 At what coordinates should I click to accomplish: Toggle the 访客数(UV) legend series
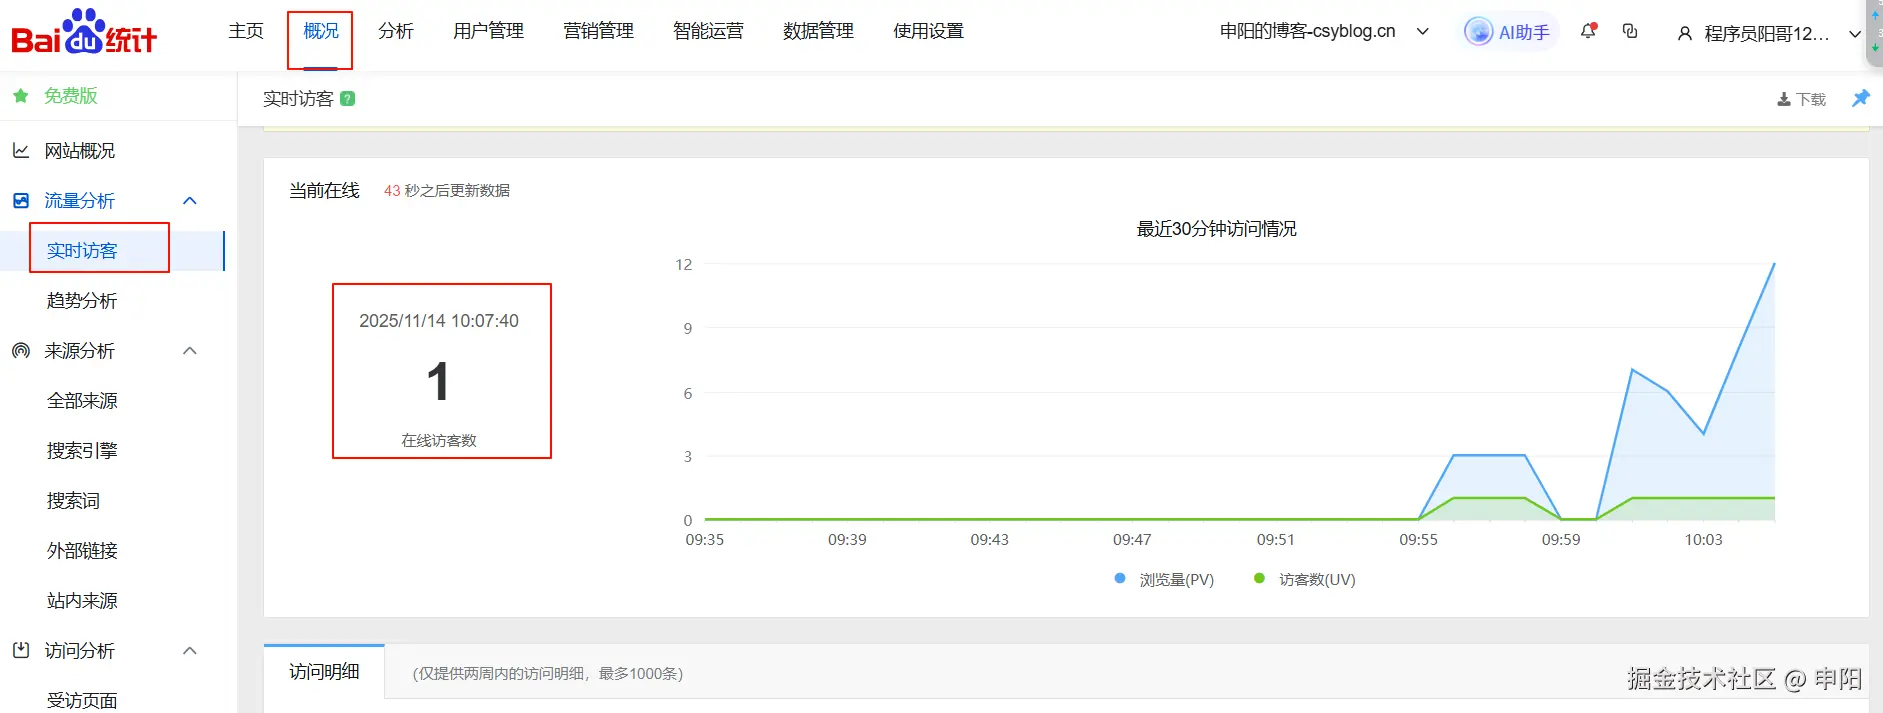click(1305, 580)
